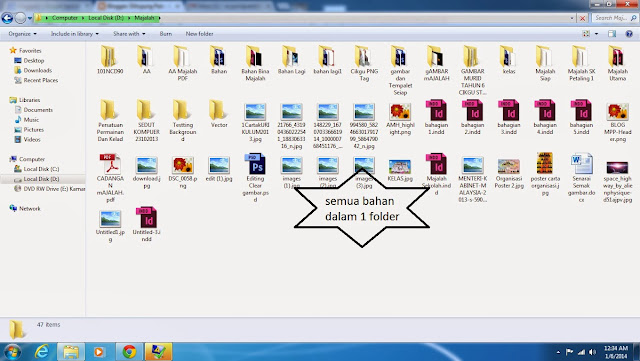
Task: Open the Bahan Bina Majalah folder
Action: (x=255, y=62)
